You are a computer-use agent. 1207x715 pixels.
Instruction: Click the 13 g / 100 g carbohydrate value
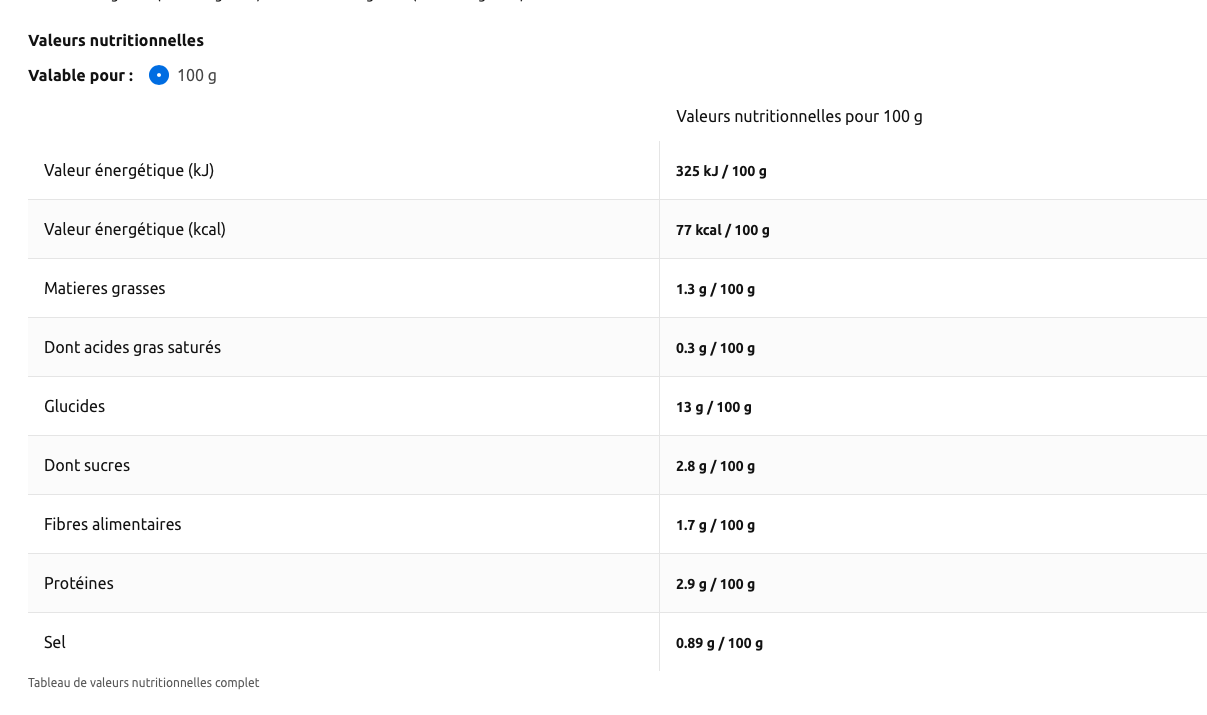[713, 407]
